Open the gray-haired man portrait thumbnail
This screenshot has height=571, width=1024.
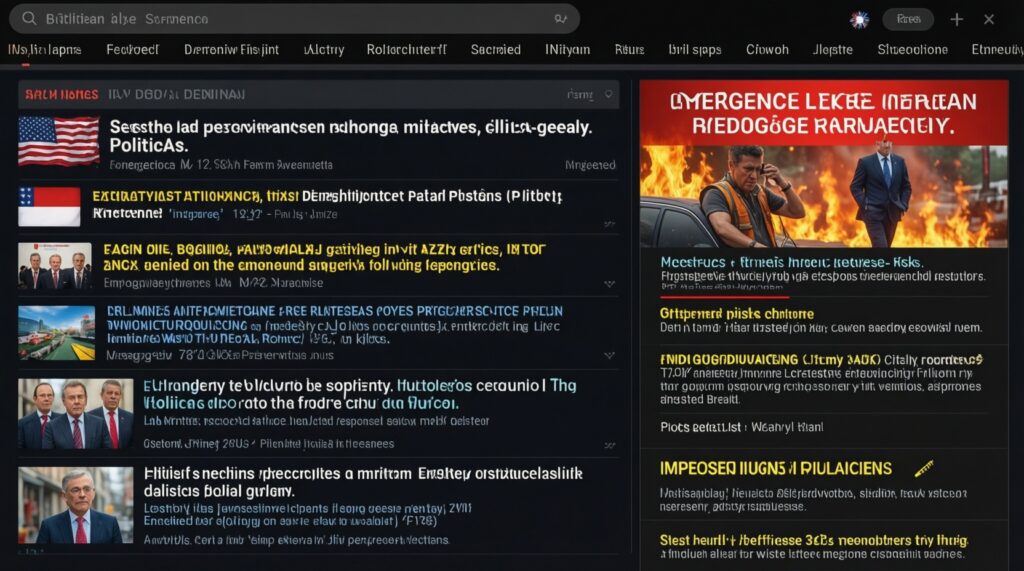tap(76, 505)
